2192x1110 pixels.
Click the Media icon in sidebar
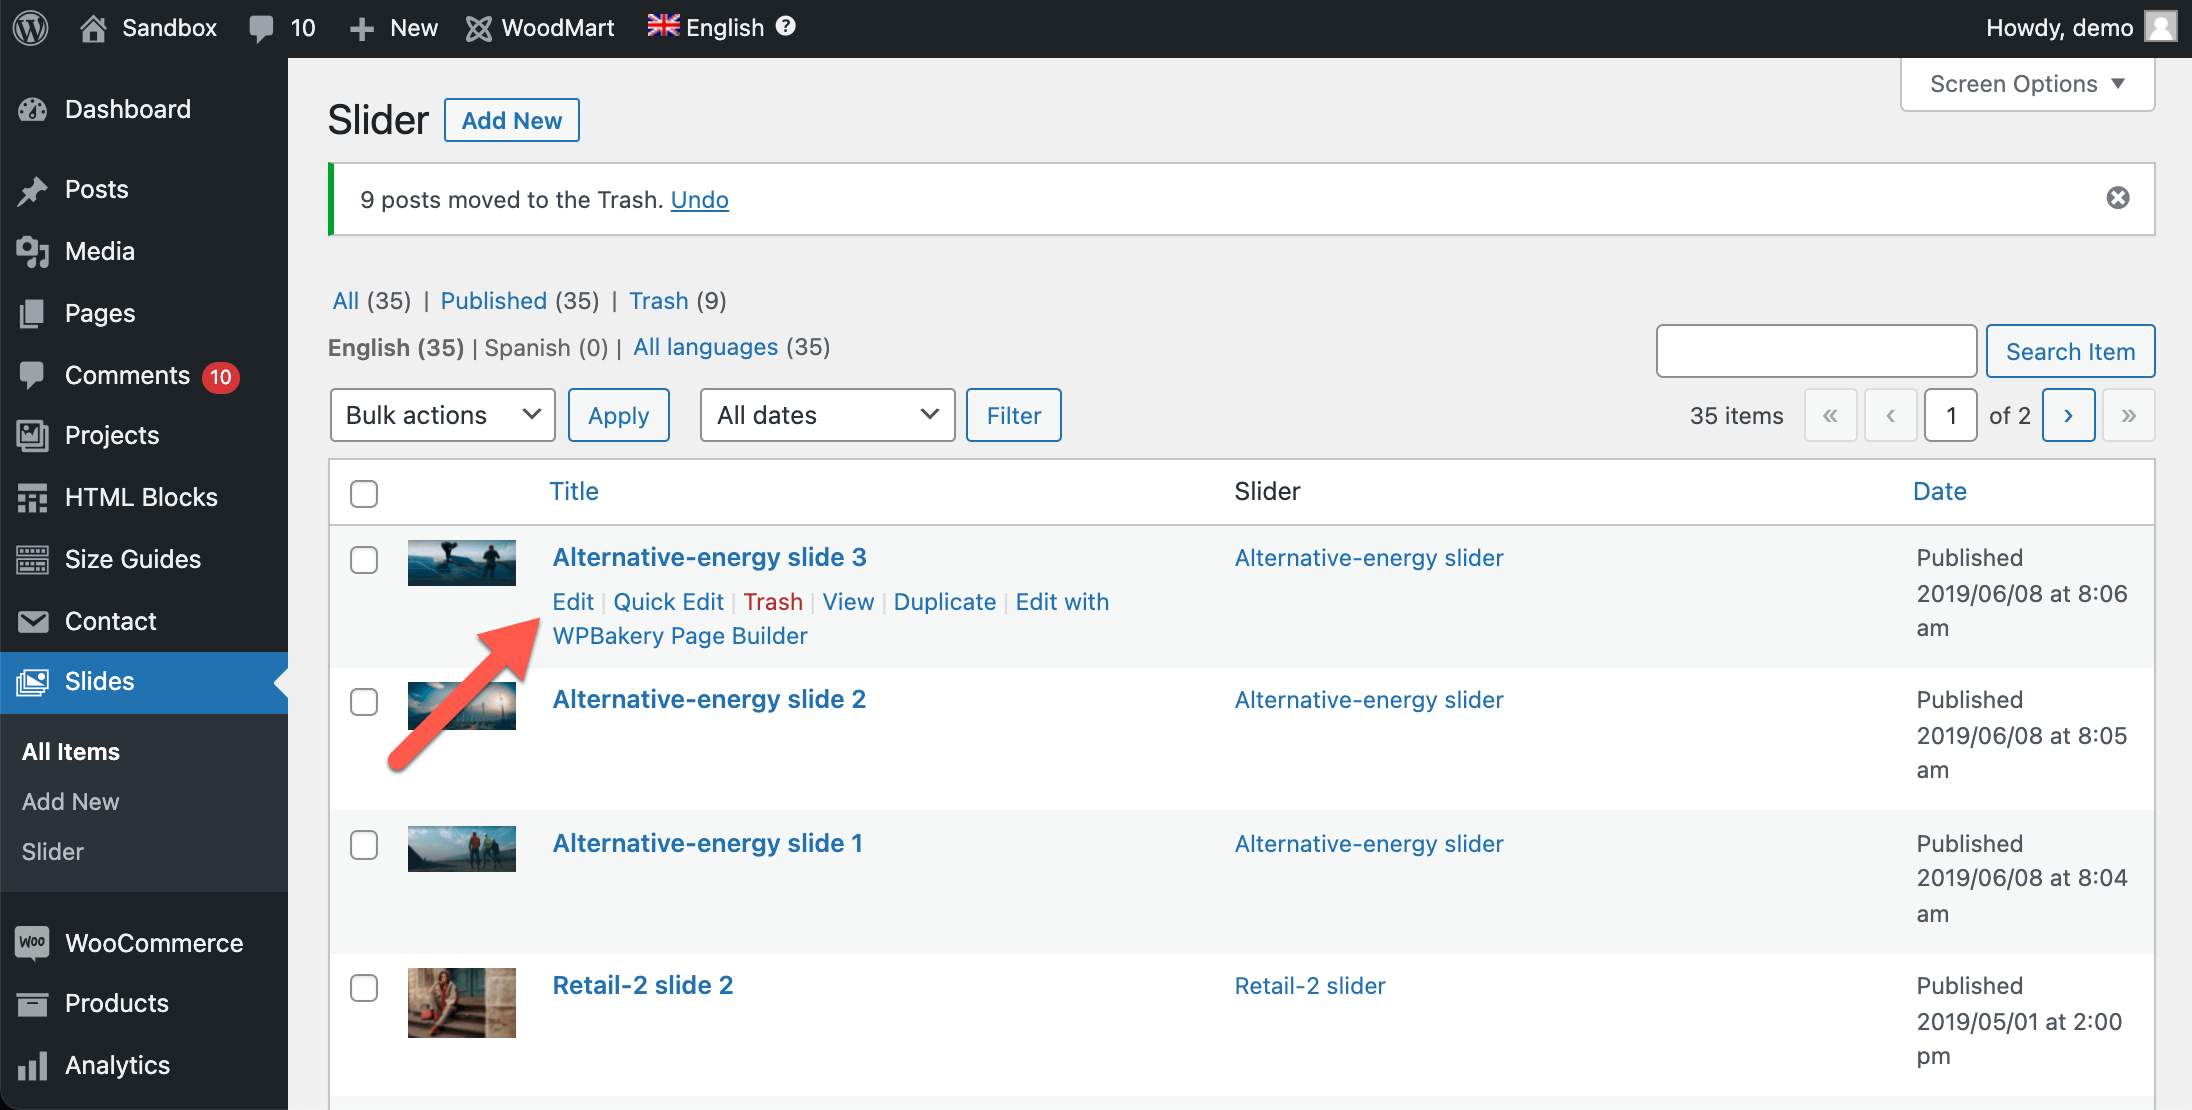(33, 252)
